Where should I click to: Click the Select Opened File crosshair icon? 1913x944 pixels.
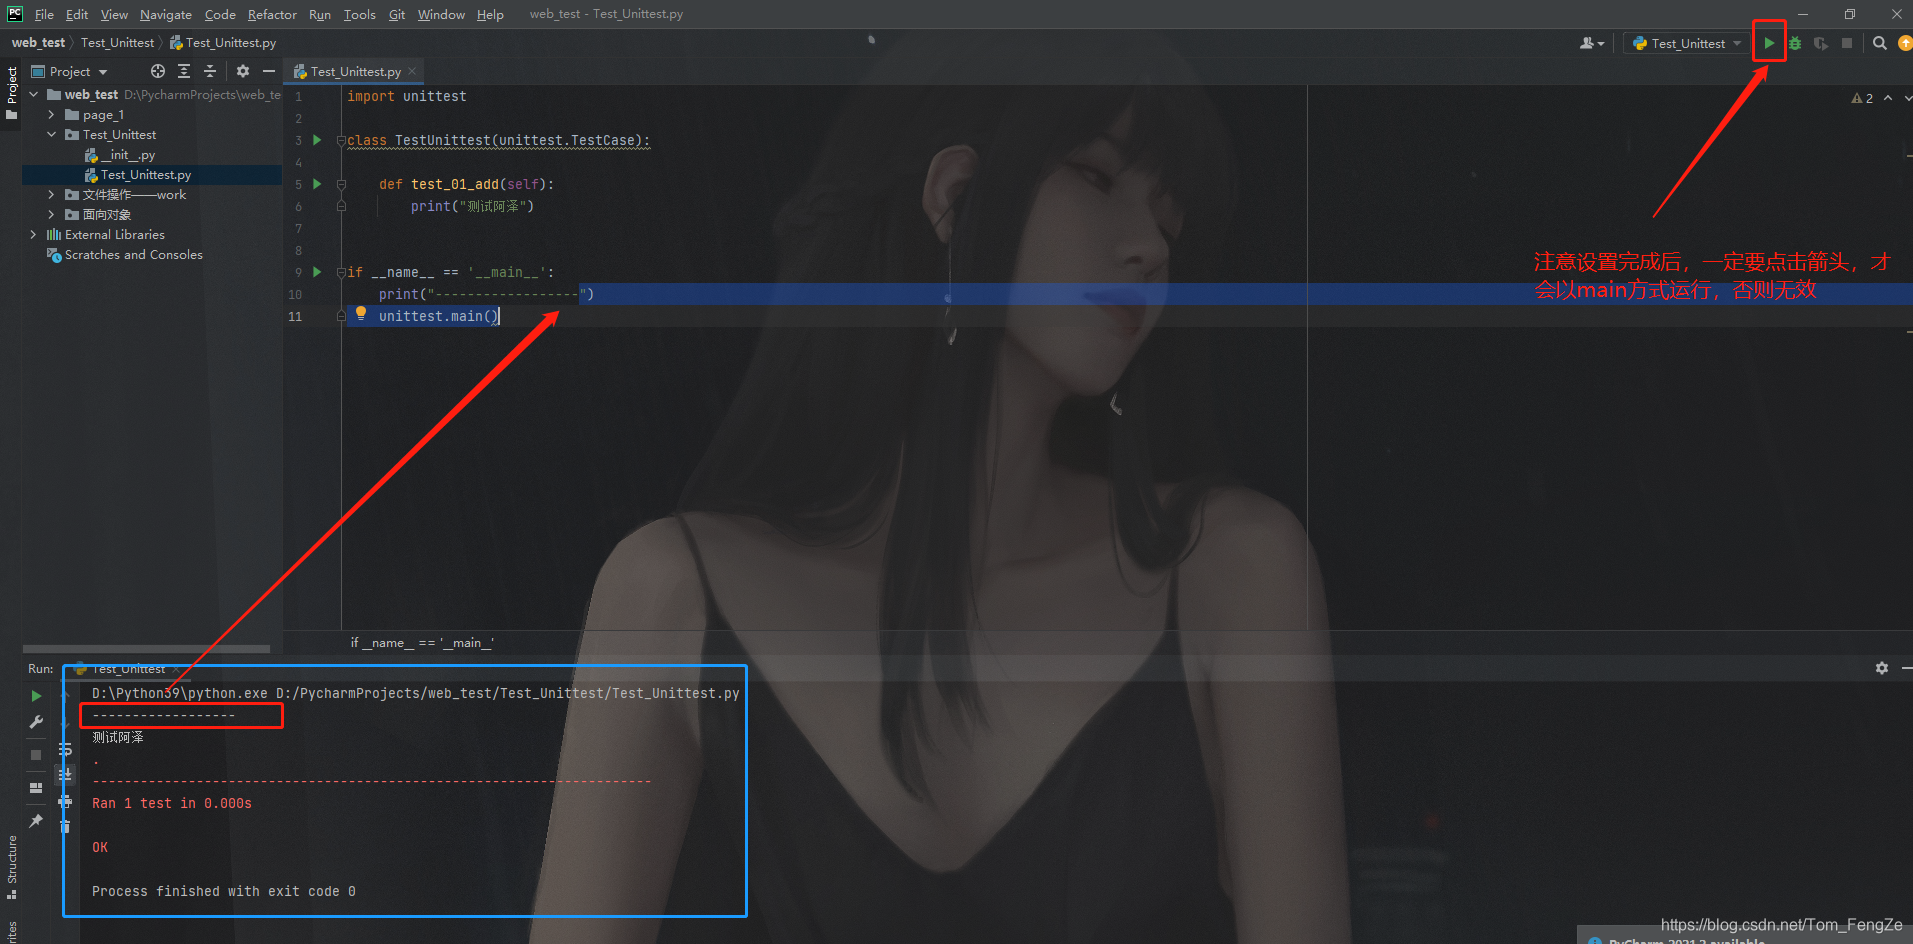158,71
